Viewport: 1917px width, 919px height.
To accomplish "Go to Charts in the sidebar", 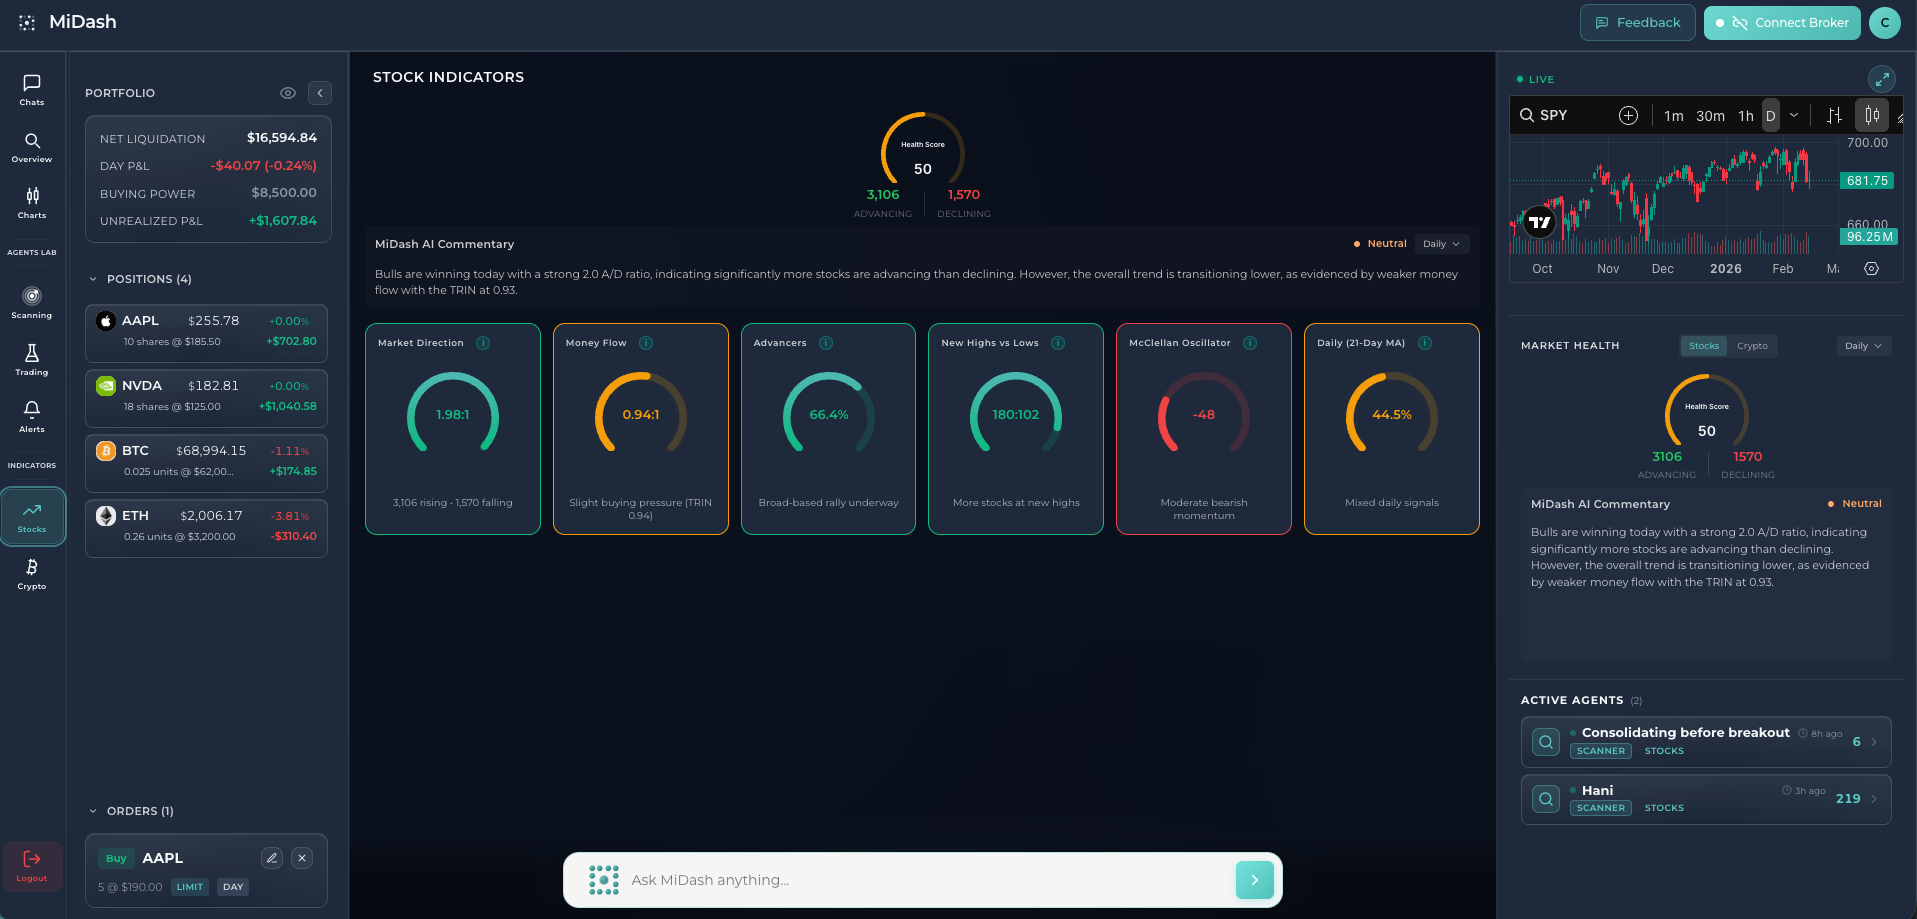I will (32, 203).
